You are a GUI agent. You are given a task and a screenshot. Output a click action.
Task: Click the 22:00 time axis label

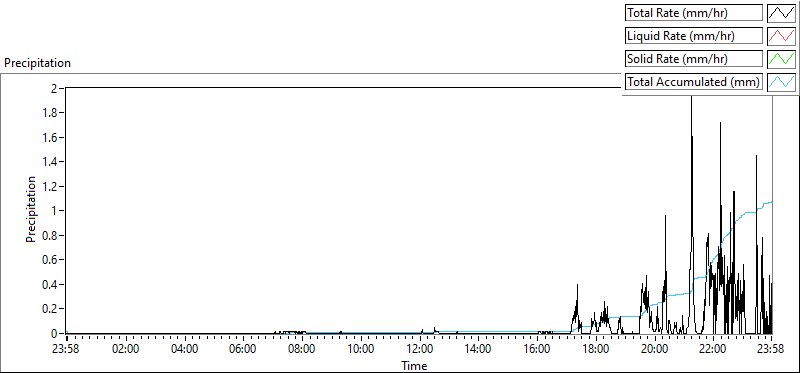pos(713,350)
